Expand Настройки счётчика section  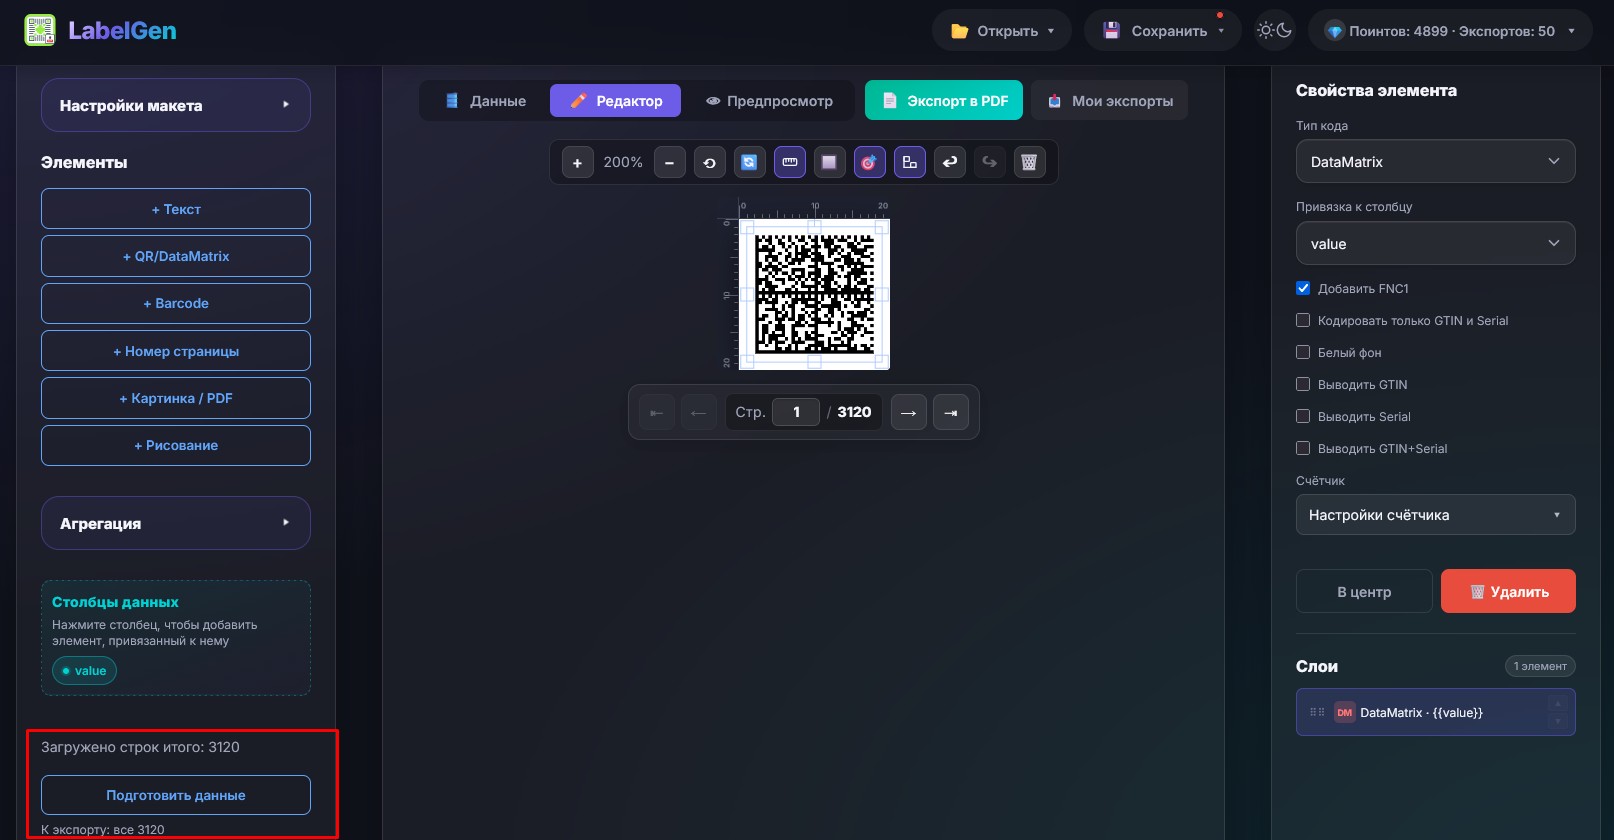click(x=1435, y=515)
